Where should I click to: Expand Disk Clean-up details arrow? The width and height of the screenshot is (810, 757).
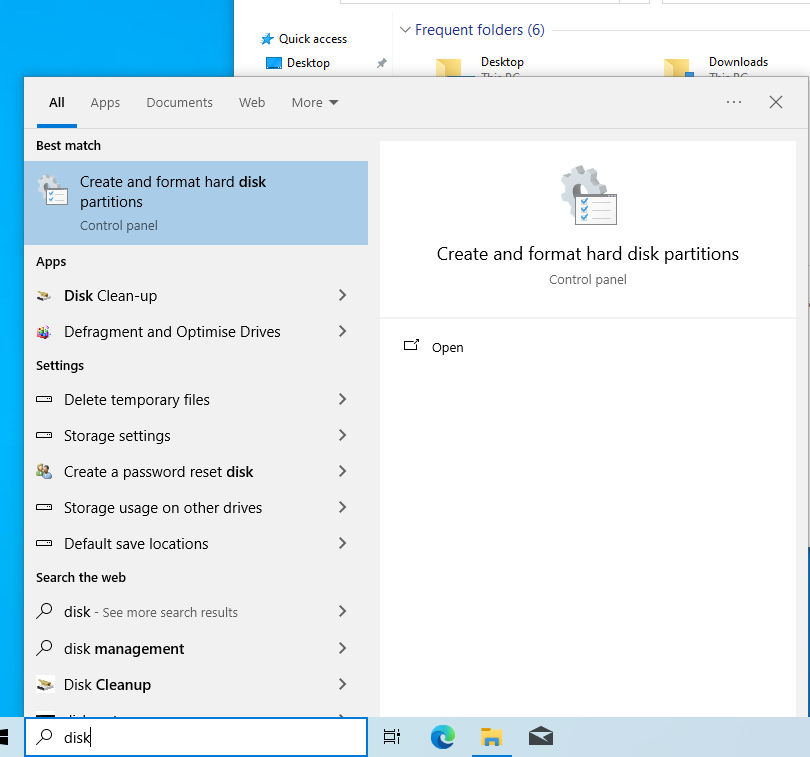(342, 296)
